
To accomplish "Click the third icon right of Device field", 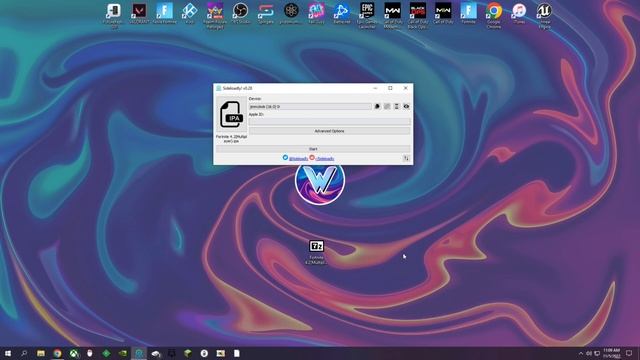I will click(x=396, y=107).
